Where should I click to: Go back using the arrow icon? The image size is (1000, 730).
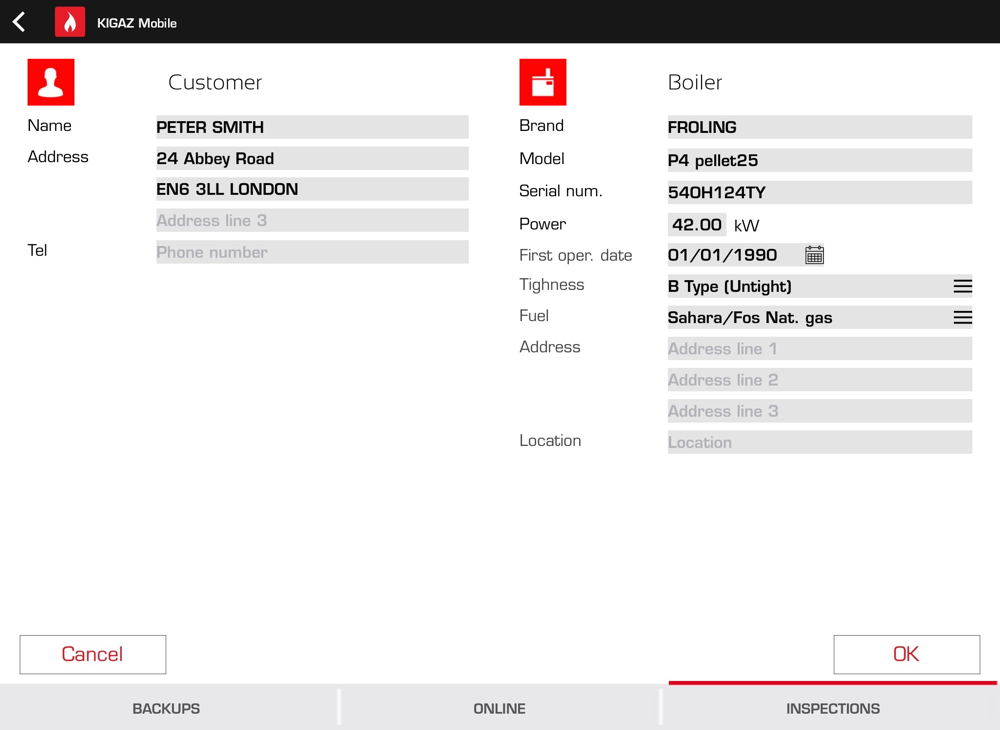[19, 22]
